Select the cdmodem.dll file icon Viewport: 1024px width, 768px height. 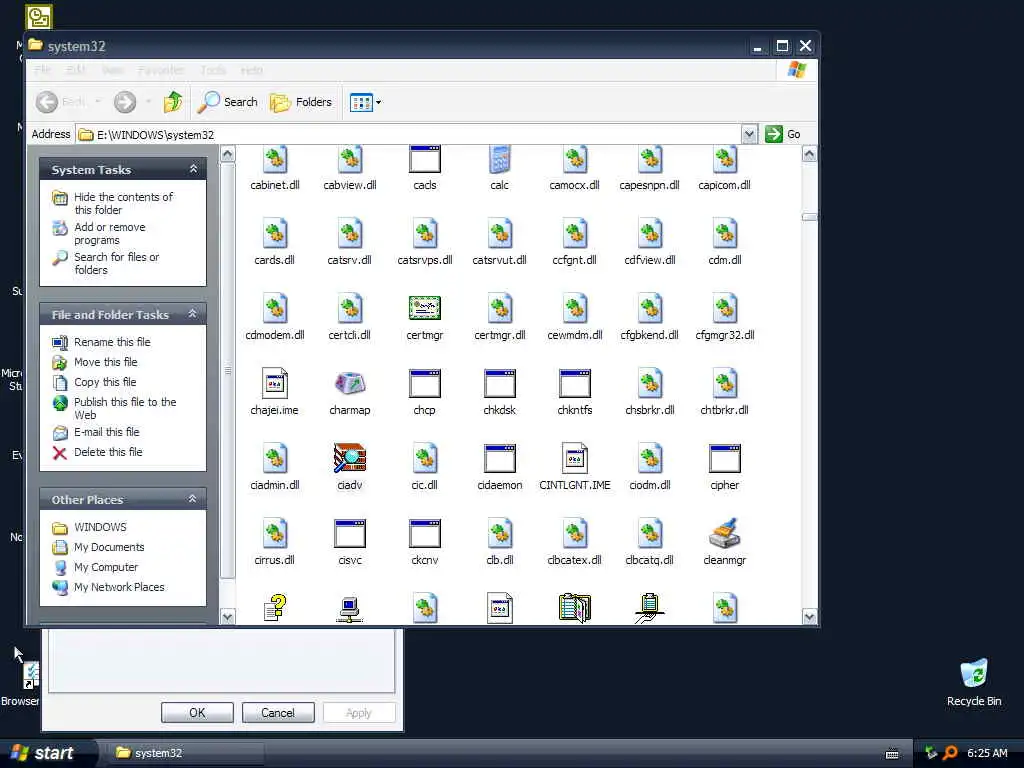pyautogui.click(x=274, y=308)
